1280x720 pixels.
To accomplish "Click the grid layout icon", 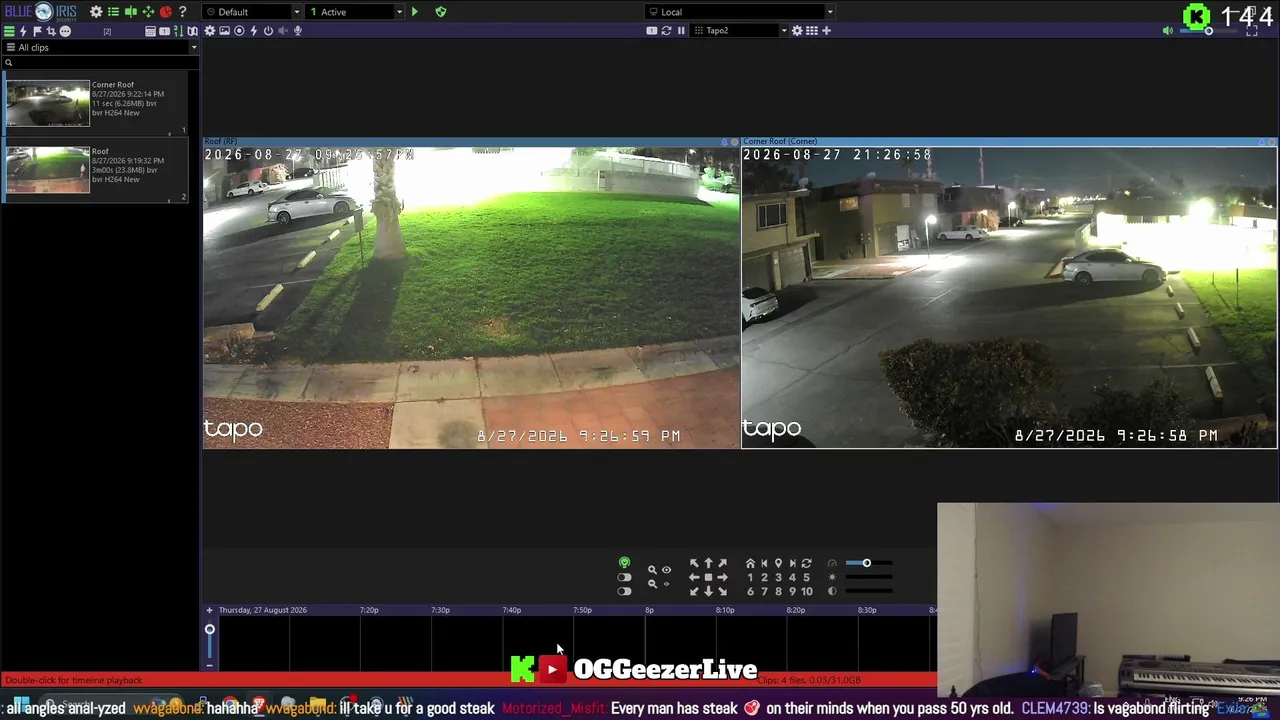I will [812, 31].
